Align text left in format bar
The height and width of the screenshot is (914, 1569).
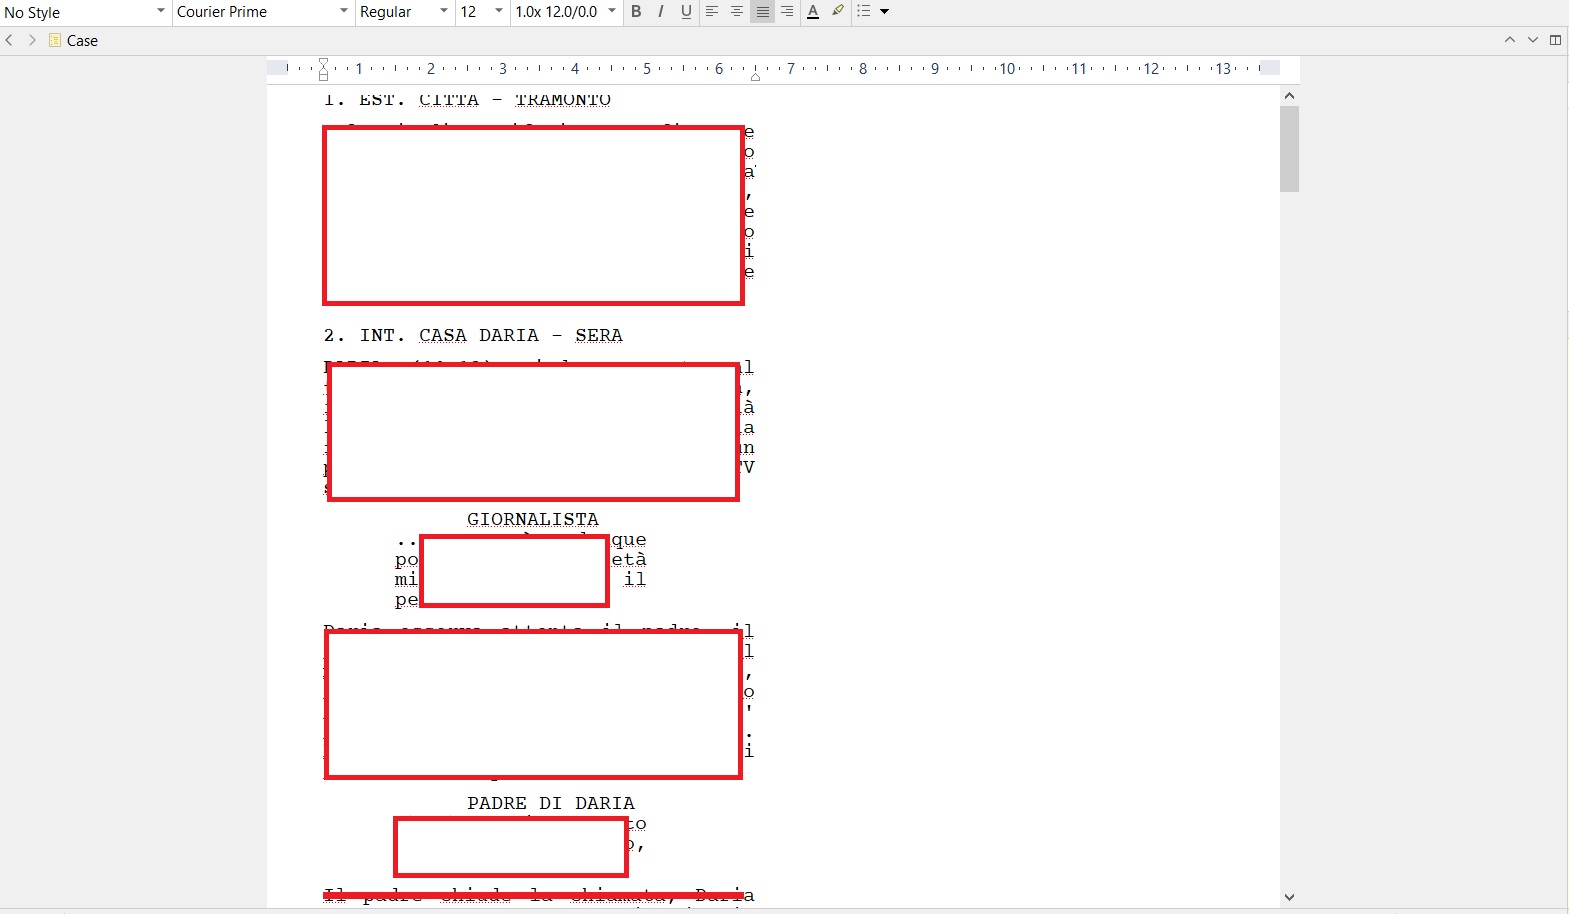712,12
